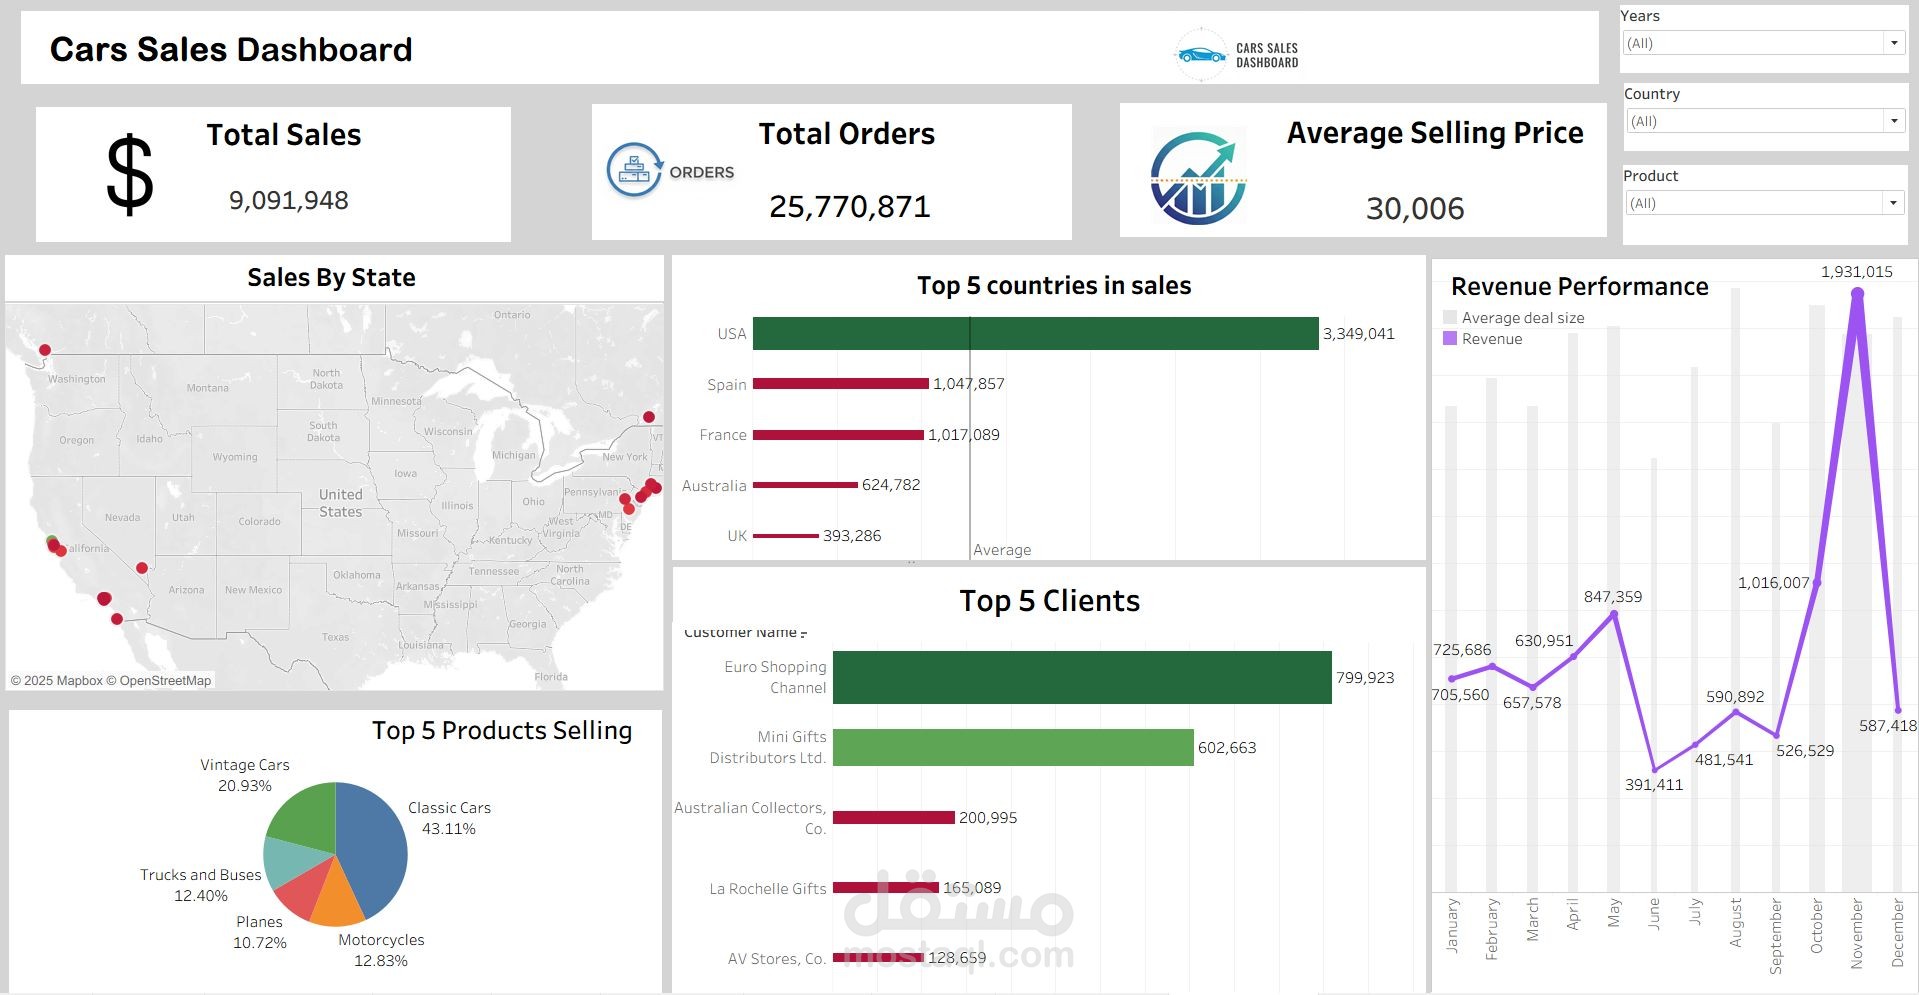
Task: Open the Years filter dropdown
Action: click(1894, 42)
